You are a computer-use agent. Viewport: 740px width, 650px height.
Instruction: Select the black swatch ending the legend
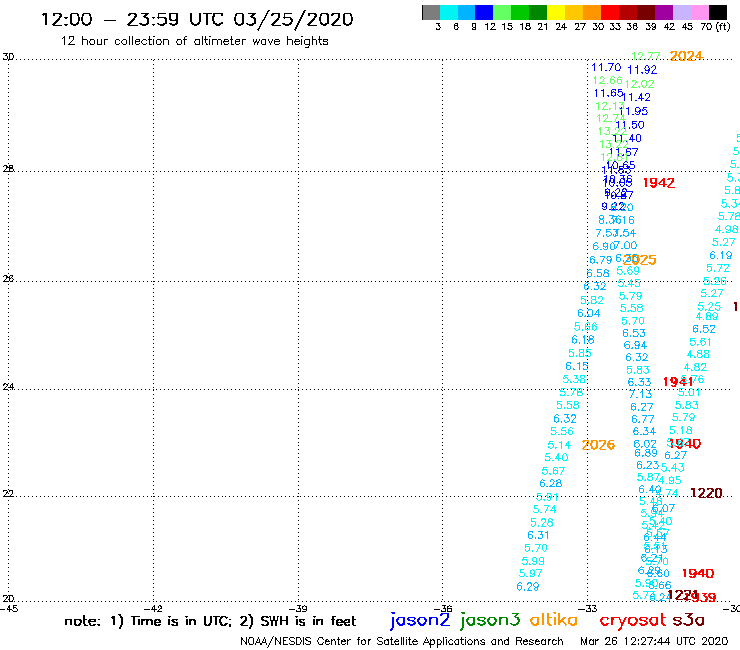pyautogui.click(x=717, y=12)
